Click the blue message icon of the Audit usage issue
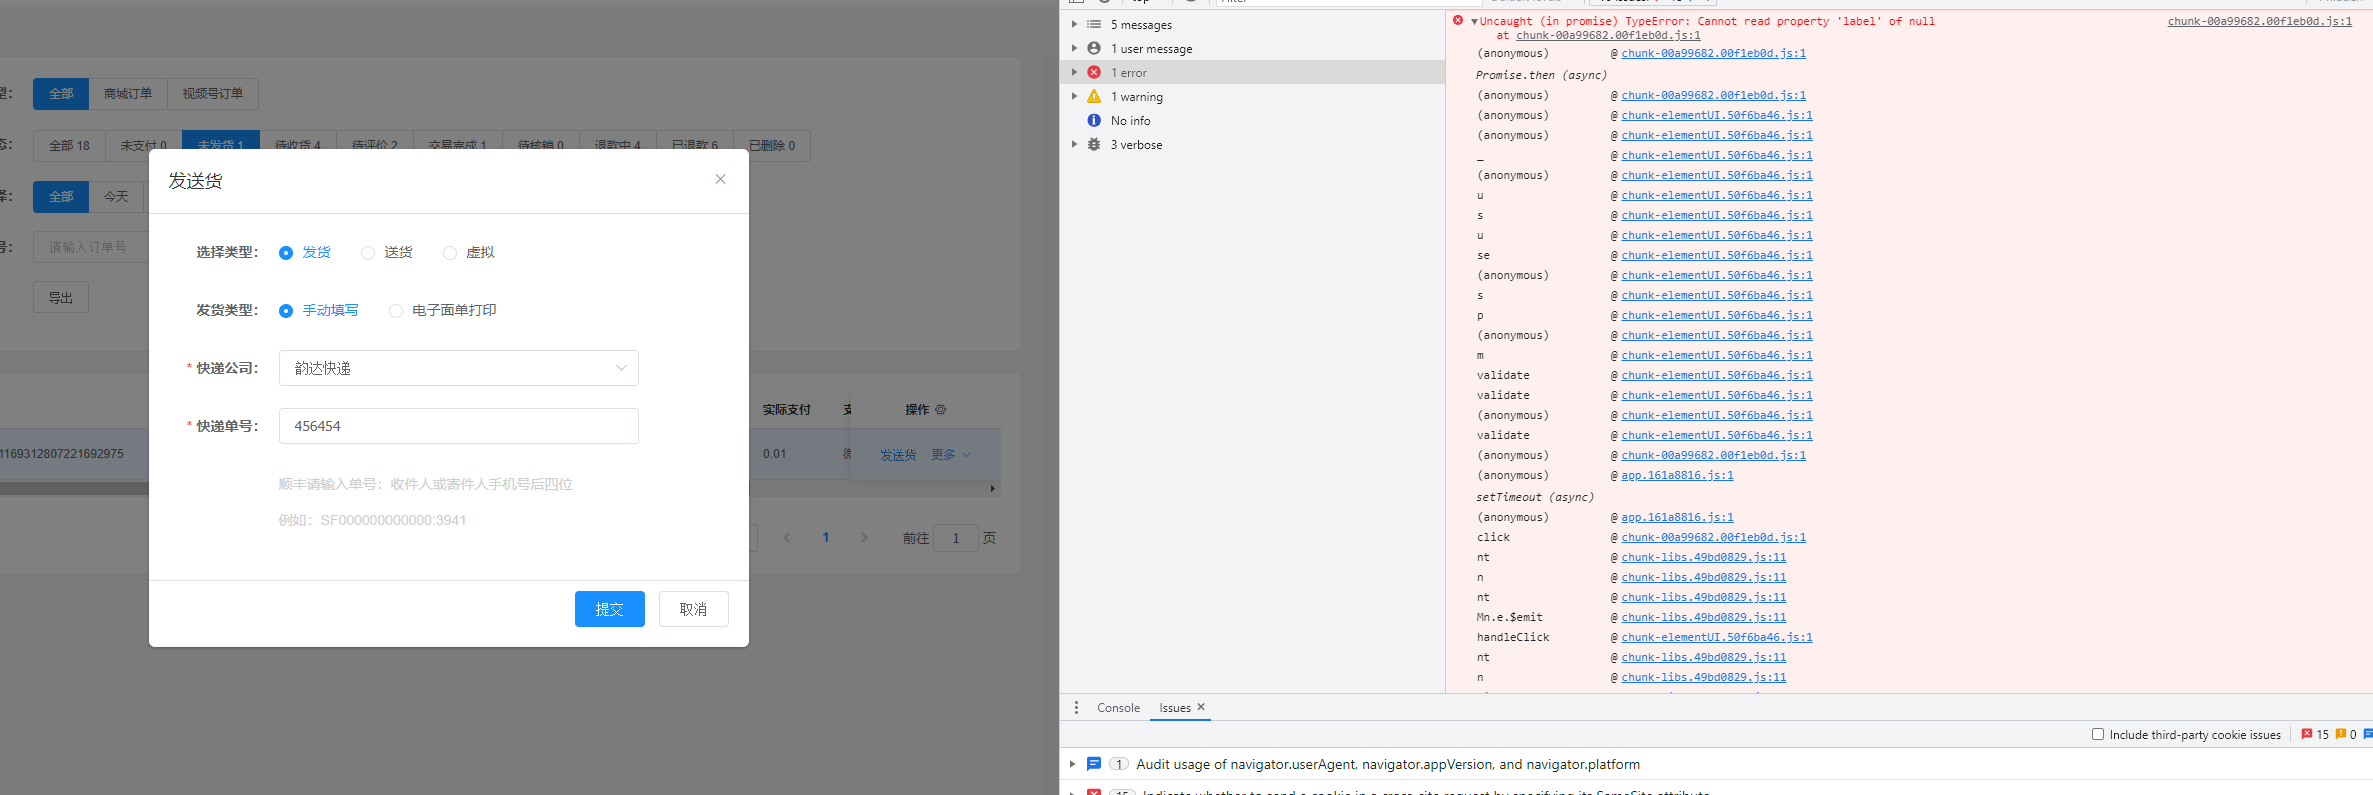This screenshot has width=2373, height=795. click(1094, 764)
